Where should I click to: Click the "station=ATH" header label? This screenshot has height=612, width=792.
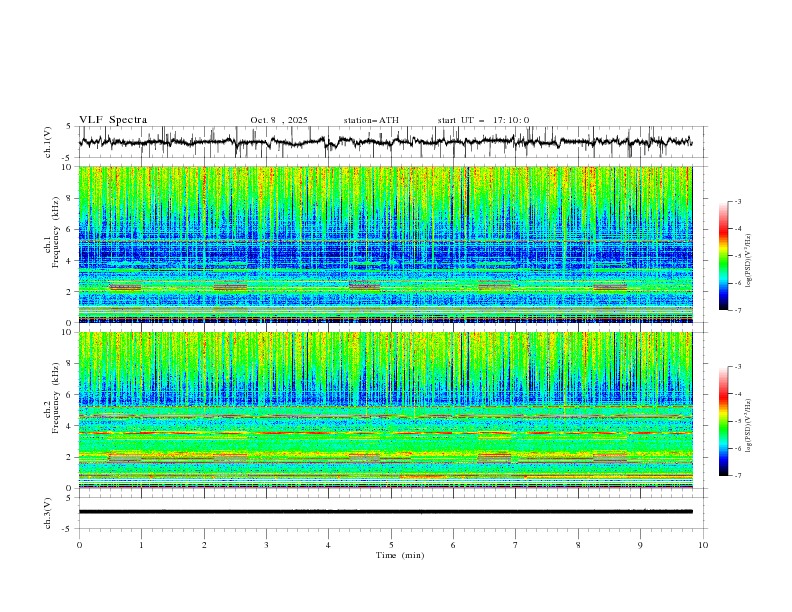[x=371, y=120]
